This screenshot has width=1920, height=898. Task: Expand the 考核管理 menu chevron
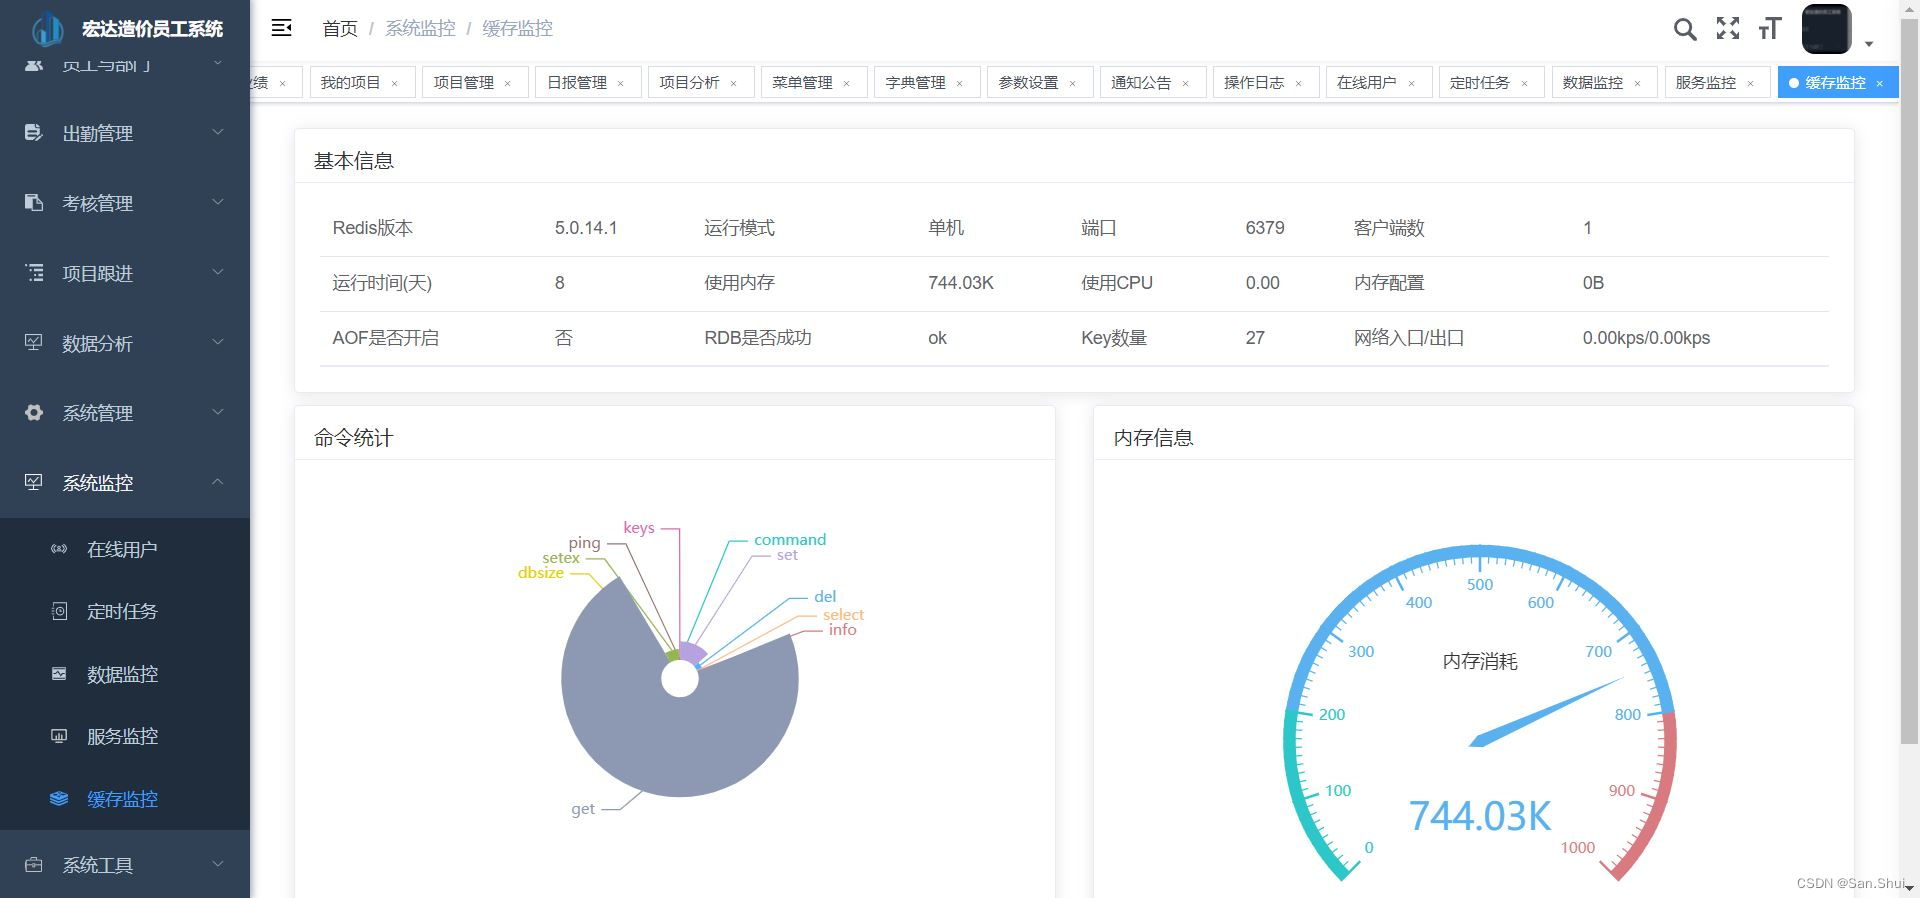pos(218,202)
